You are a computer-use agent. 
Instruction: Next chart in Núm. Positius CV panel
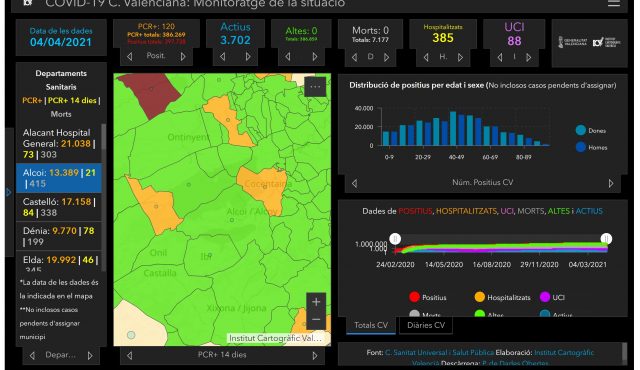(611, 184)
